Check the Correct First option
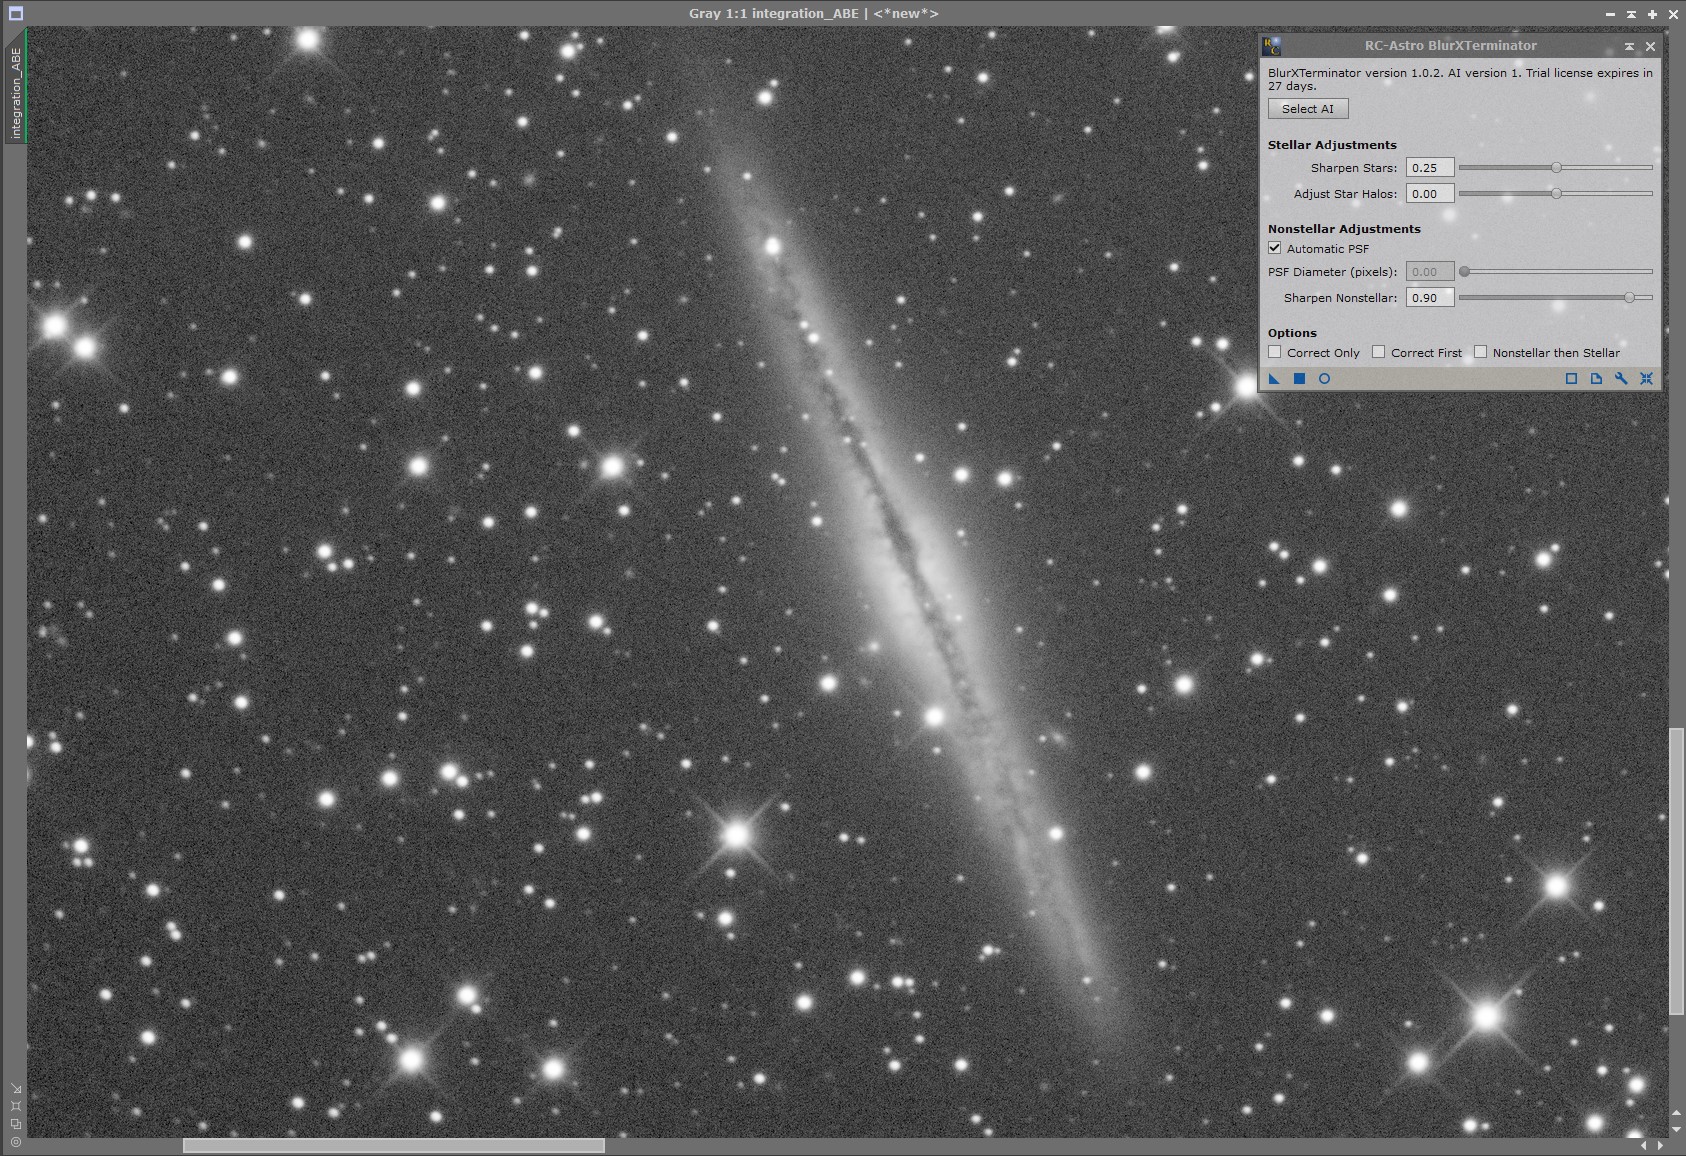The width and height of the screenshot is (1686, 1156). pyautogui.click(x=1379, y=352)
